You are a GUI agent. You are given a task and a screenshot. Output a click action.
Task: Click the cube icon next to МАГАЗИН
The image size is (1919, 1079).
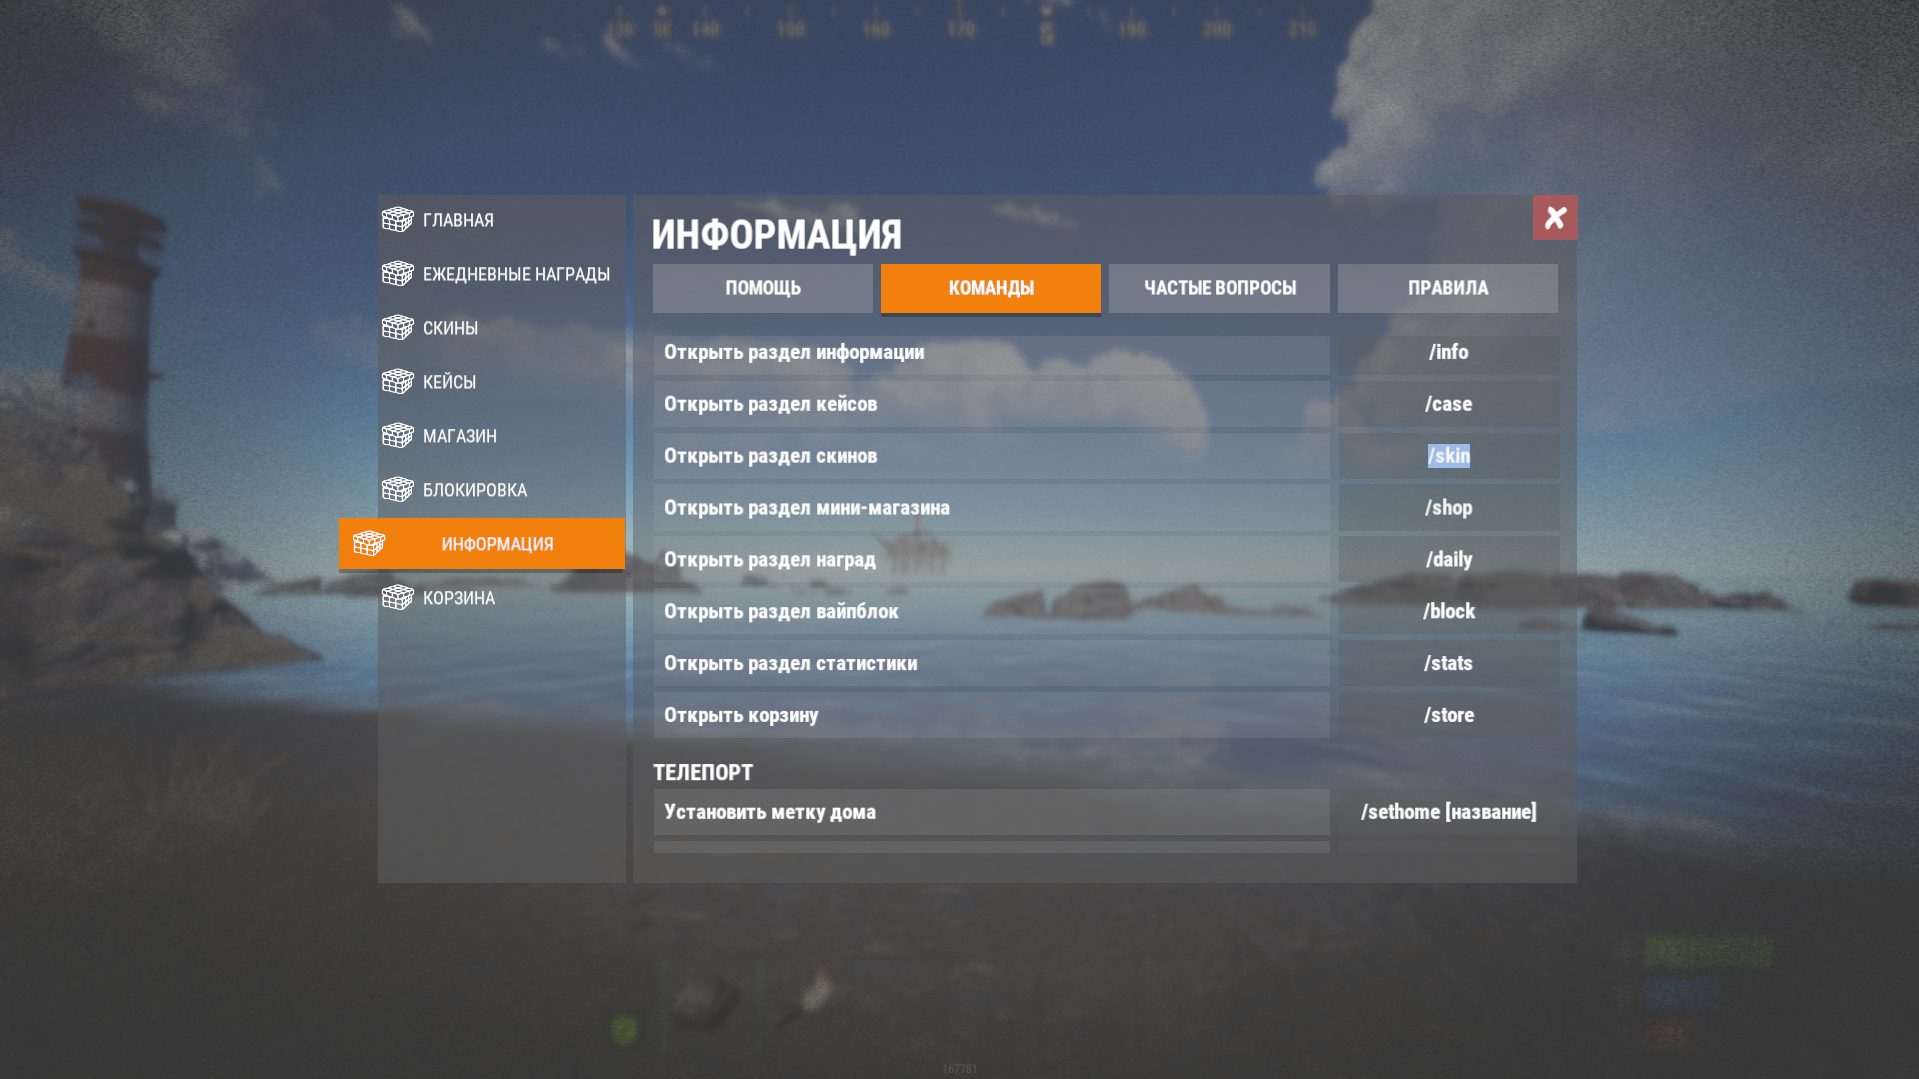tap(397, 435)
